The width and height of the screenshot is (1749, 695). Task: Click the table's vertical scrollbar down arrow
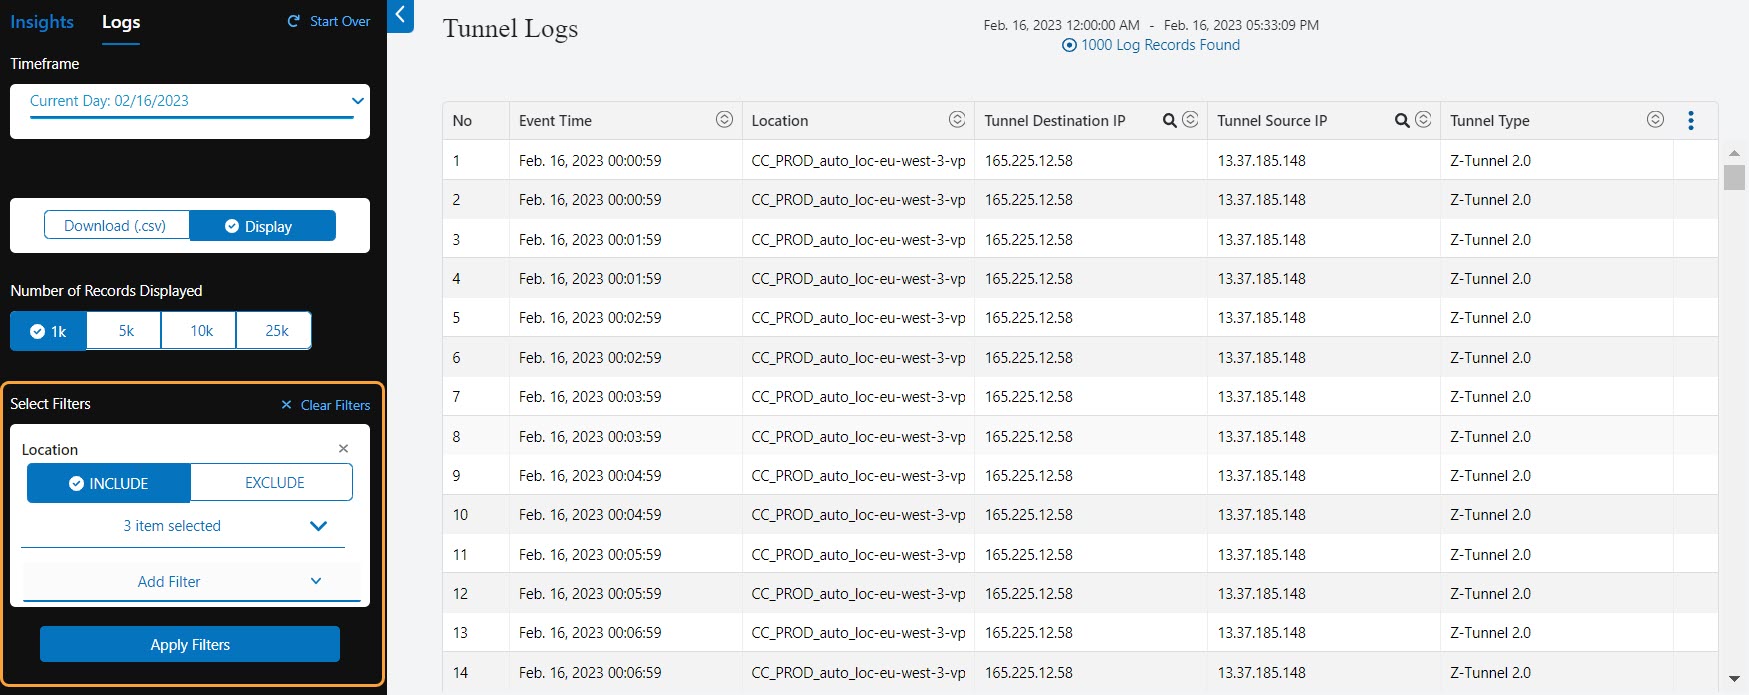coord(1734,678)
